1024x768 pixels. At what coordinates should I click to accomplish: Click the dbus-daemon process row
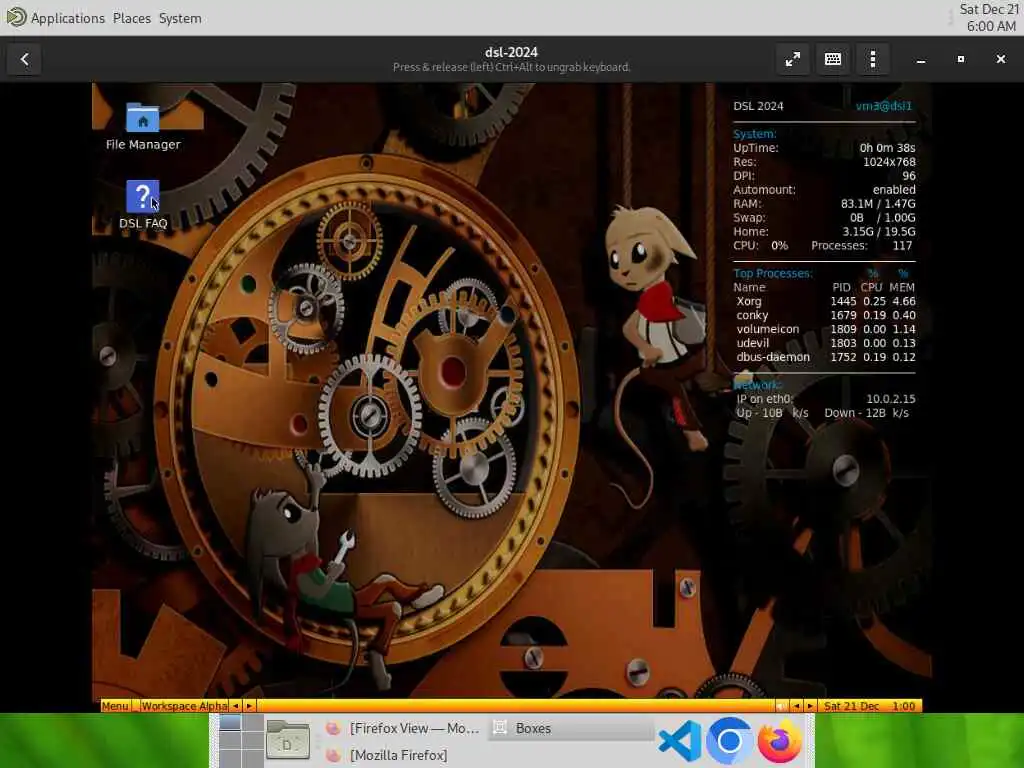click(825, 357)
